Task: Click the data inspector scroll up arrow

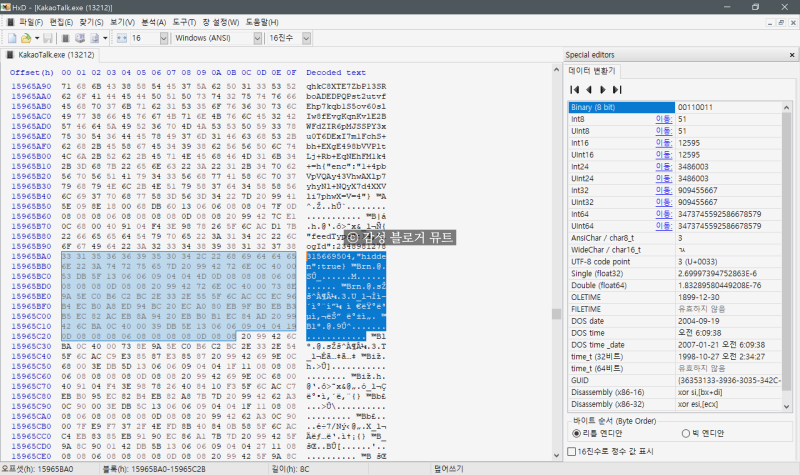Action: [x=786, y=107]
